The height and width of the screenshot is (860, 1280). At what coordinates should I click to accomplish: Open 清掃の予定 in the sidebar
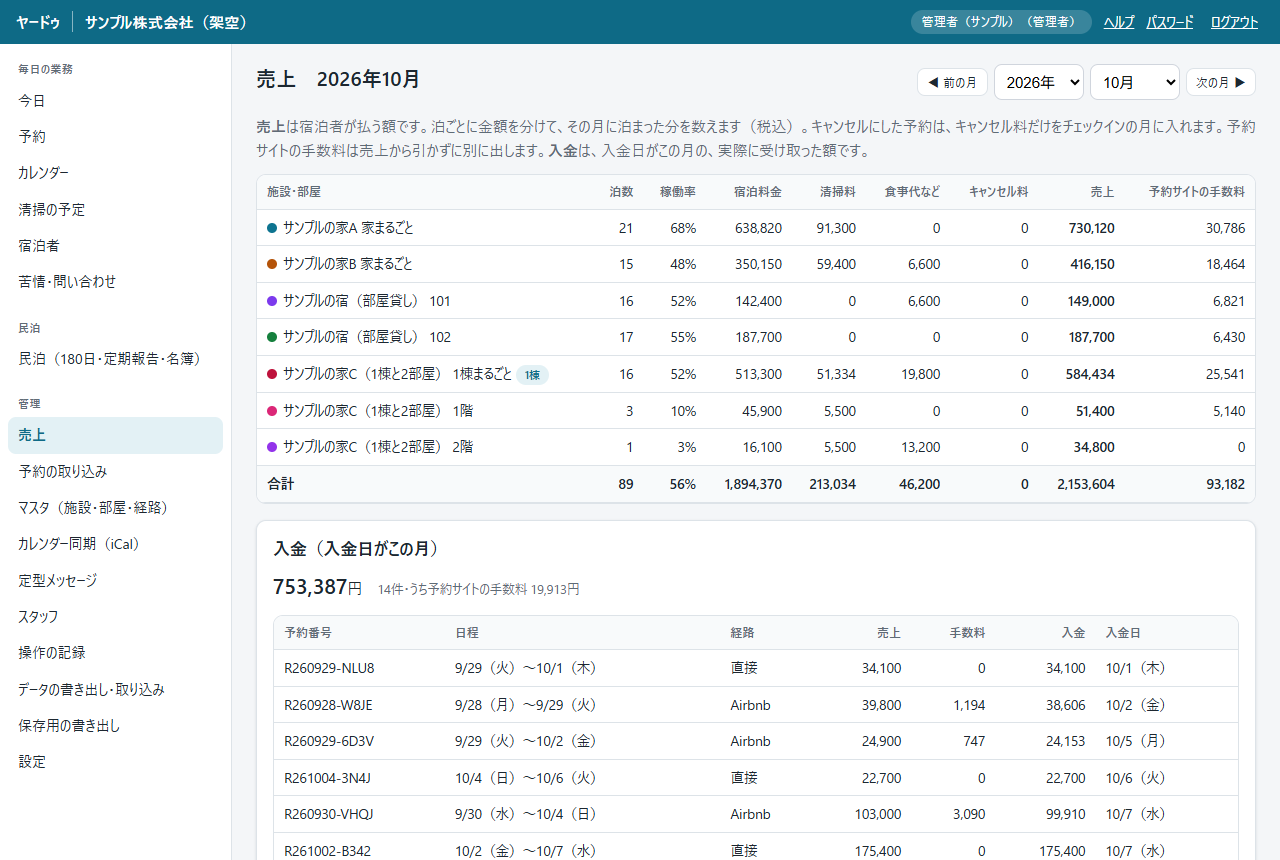[115, 210]
